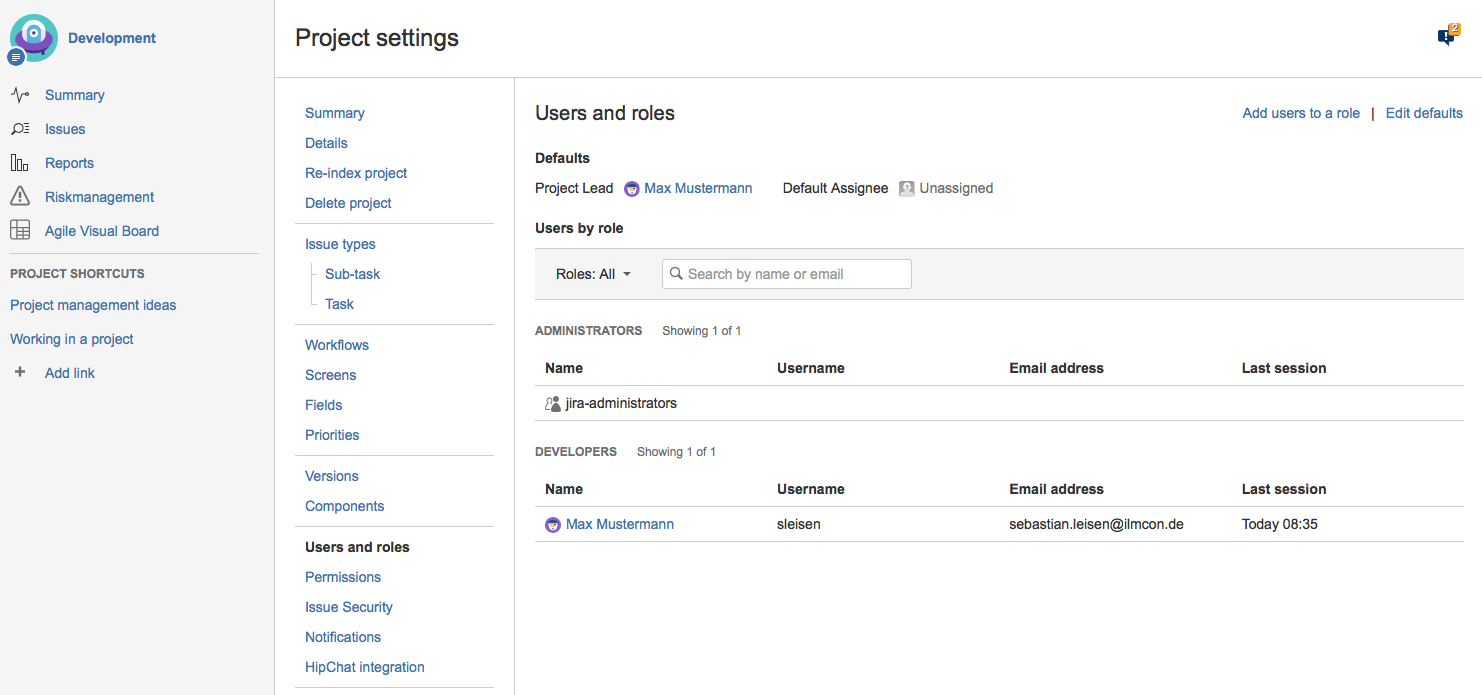Click the help icon with notification badge
Screen dimensions: 1482x695
pyautogui.click(x=1447, y=35)
